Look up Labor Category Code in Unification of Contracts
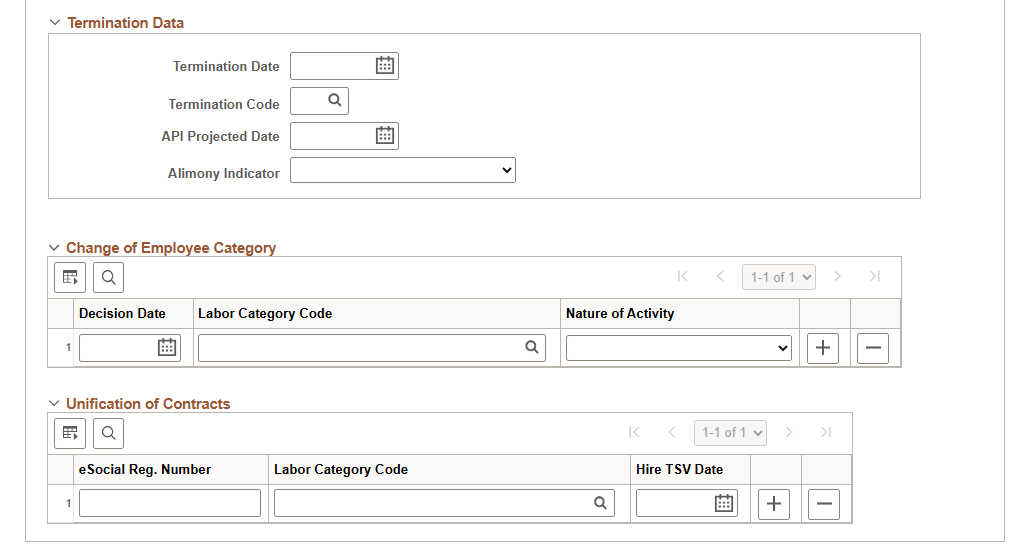 (x=600, y=503)
